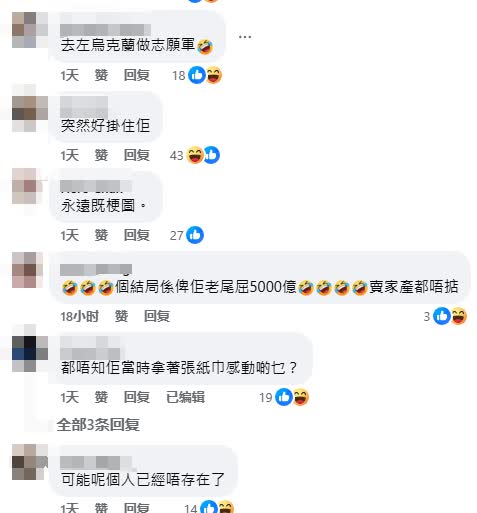Screen dimensions: 477x513
Task: Expand all 3 replies under the tissue comment
Action: (98, 425)
